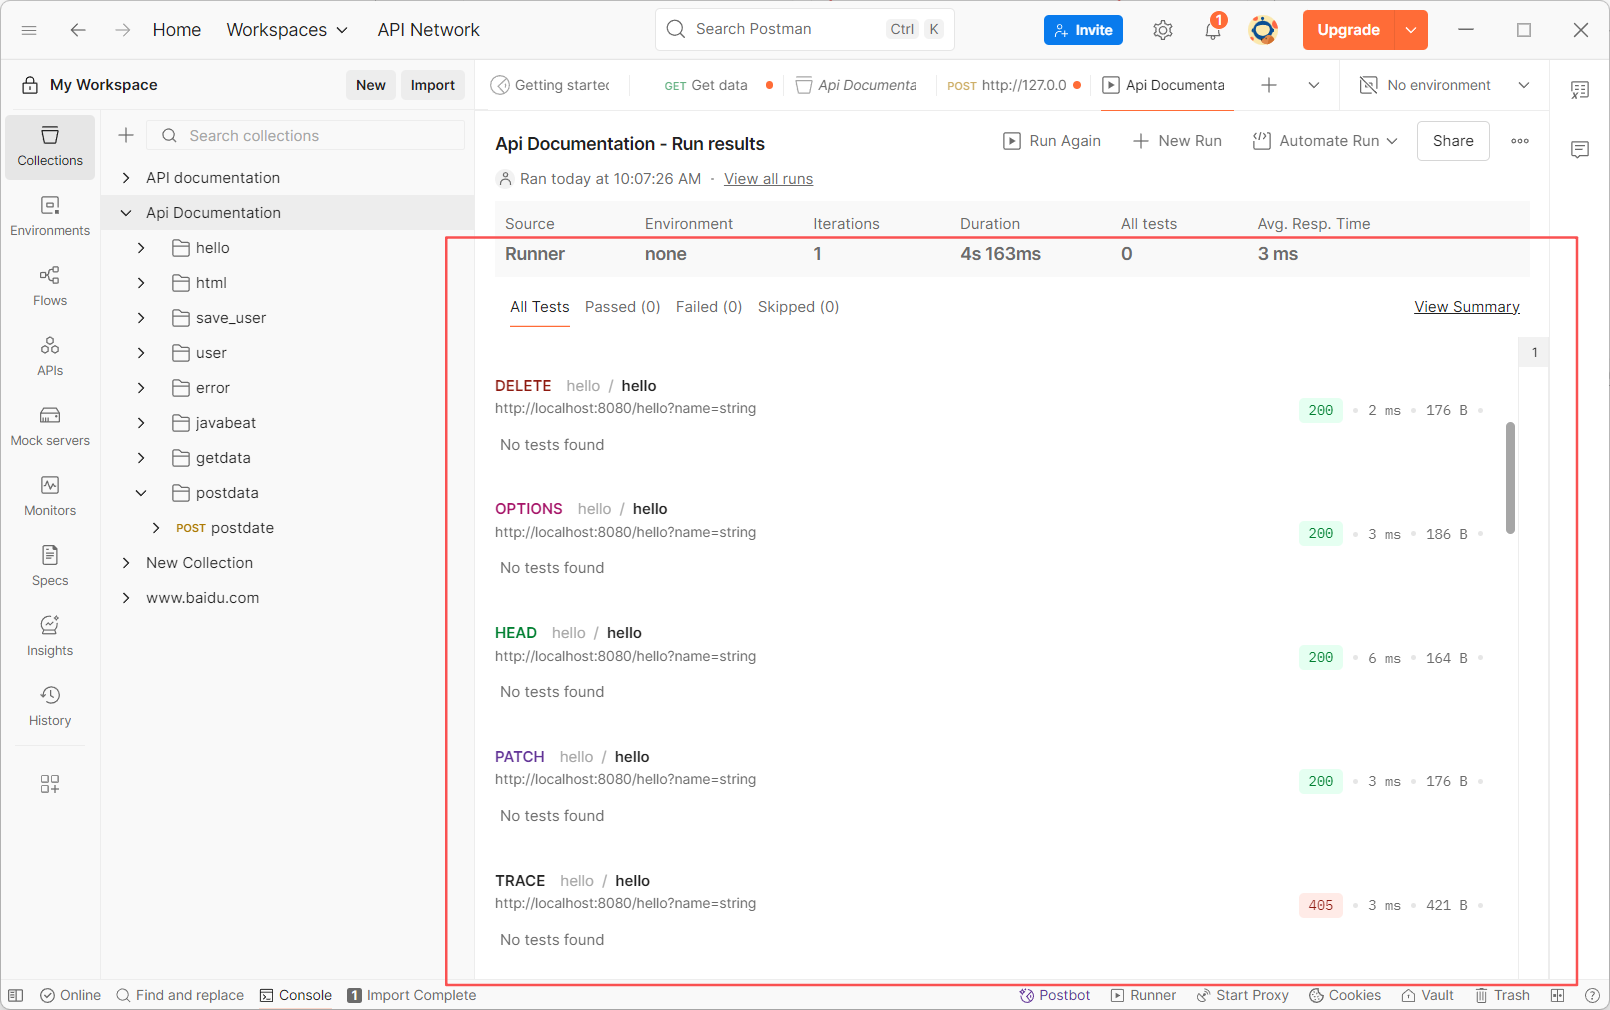Open the Monitors sidebar panel

click(x=50, y=497)
